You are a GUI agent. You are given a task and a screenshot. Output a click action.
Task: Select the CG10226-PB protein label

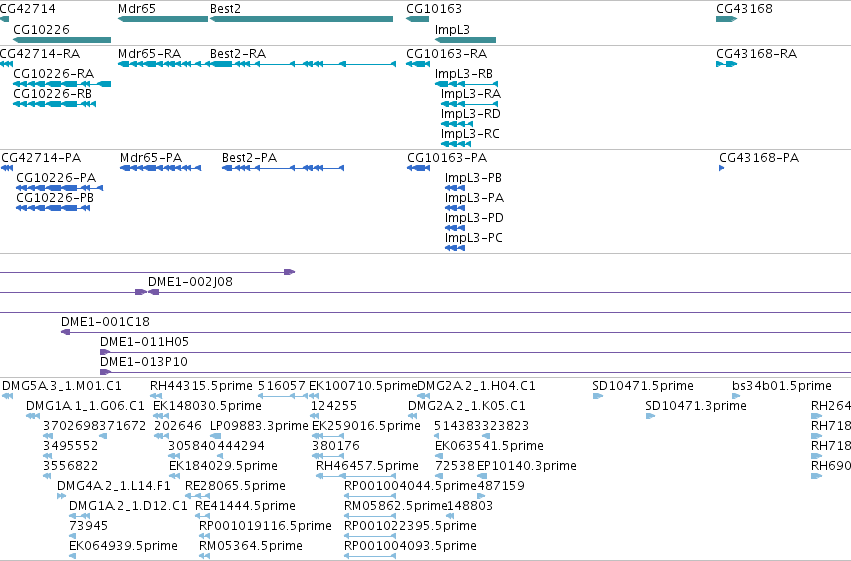(55, 198)
